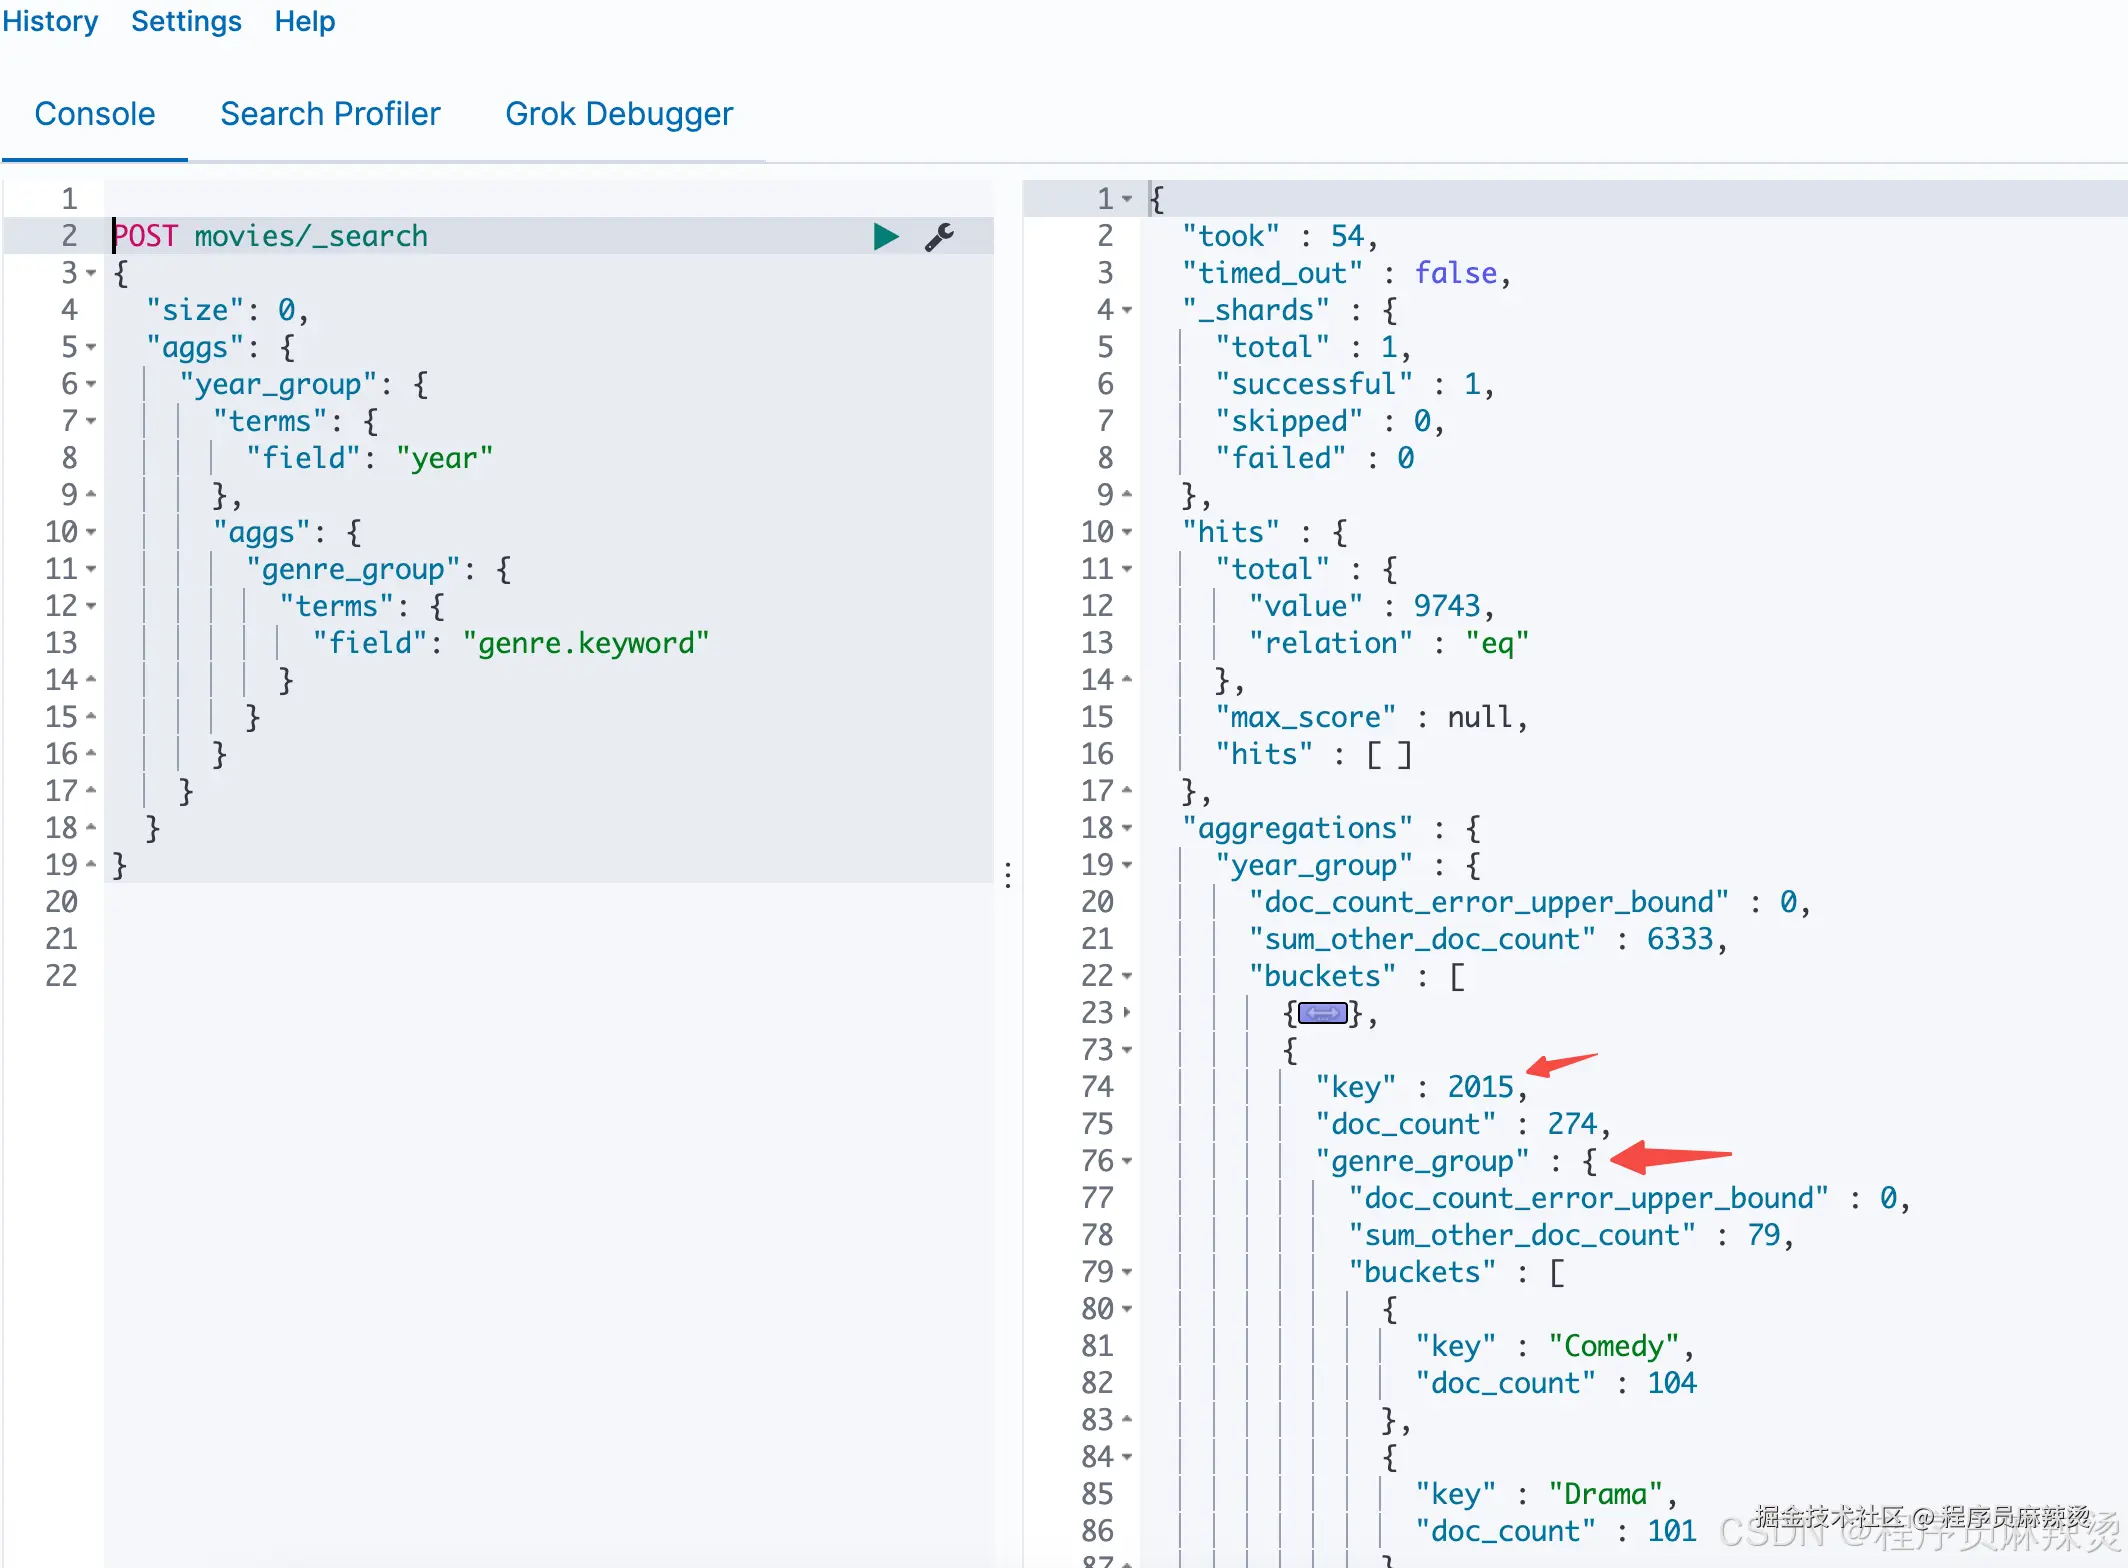Expand the collapsed bucket placeholder on line 23
The image size is (2128, 1568).
coord(1322,1014)
